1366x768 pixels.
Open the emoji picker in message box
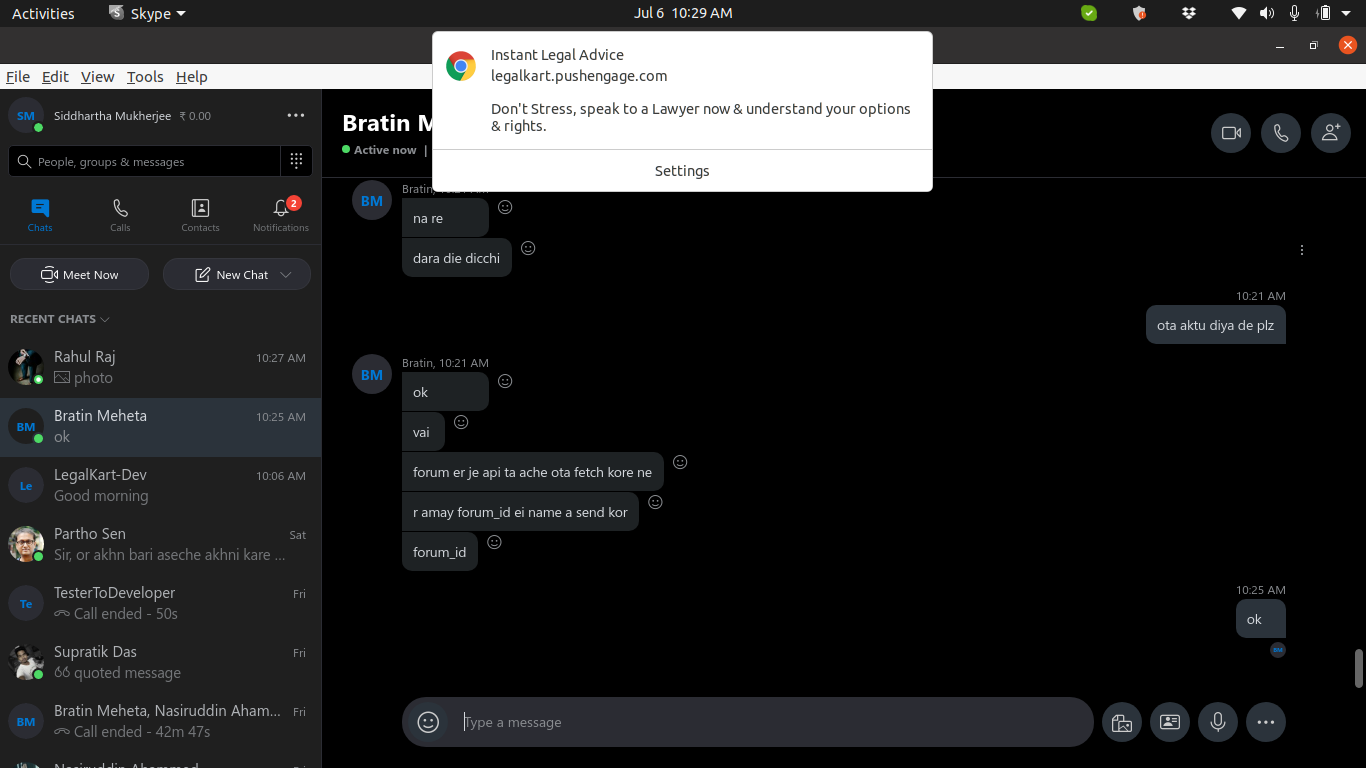[428, 722]
